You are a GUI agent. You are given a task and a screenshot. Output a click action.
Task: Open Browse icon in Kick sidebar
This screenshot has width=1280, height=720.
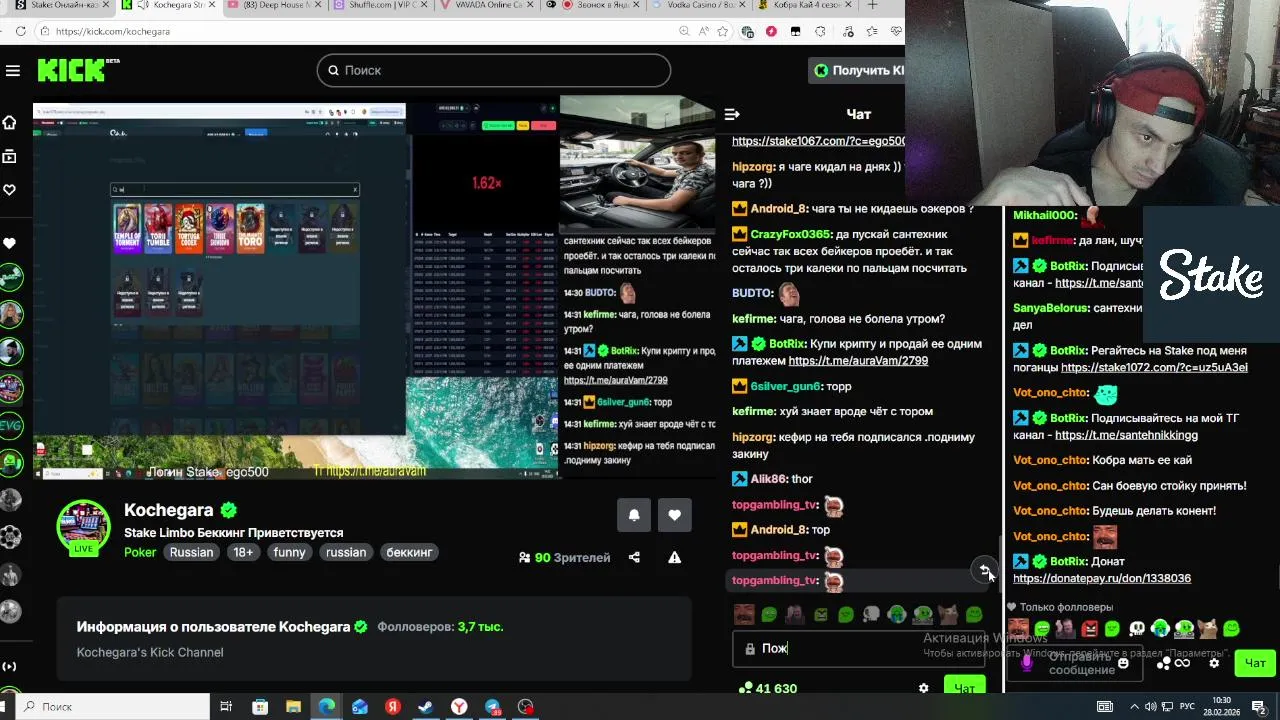click(9, 156)
